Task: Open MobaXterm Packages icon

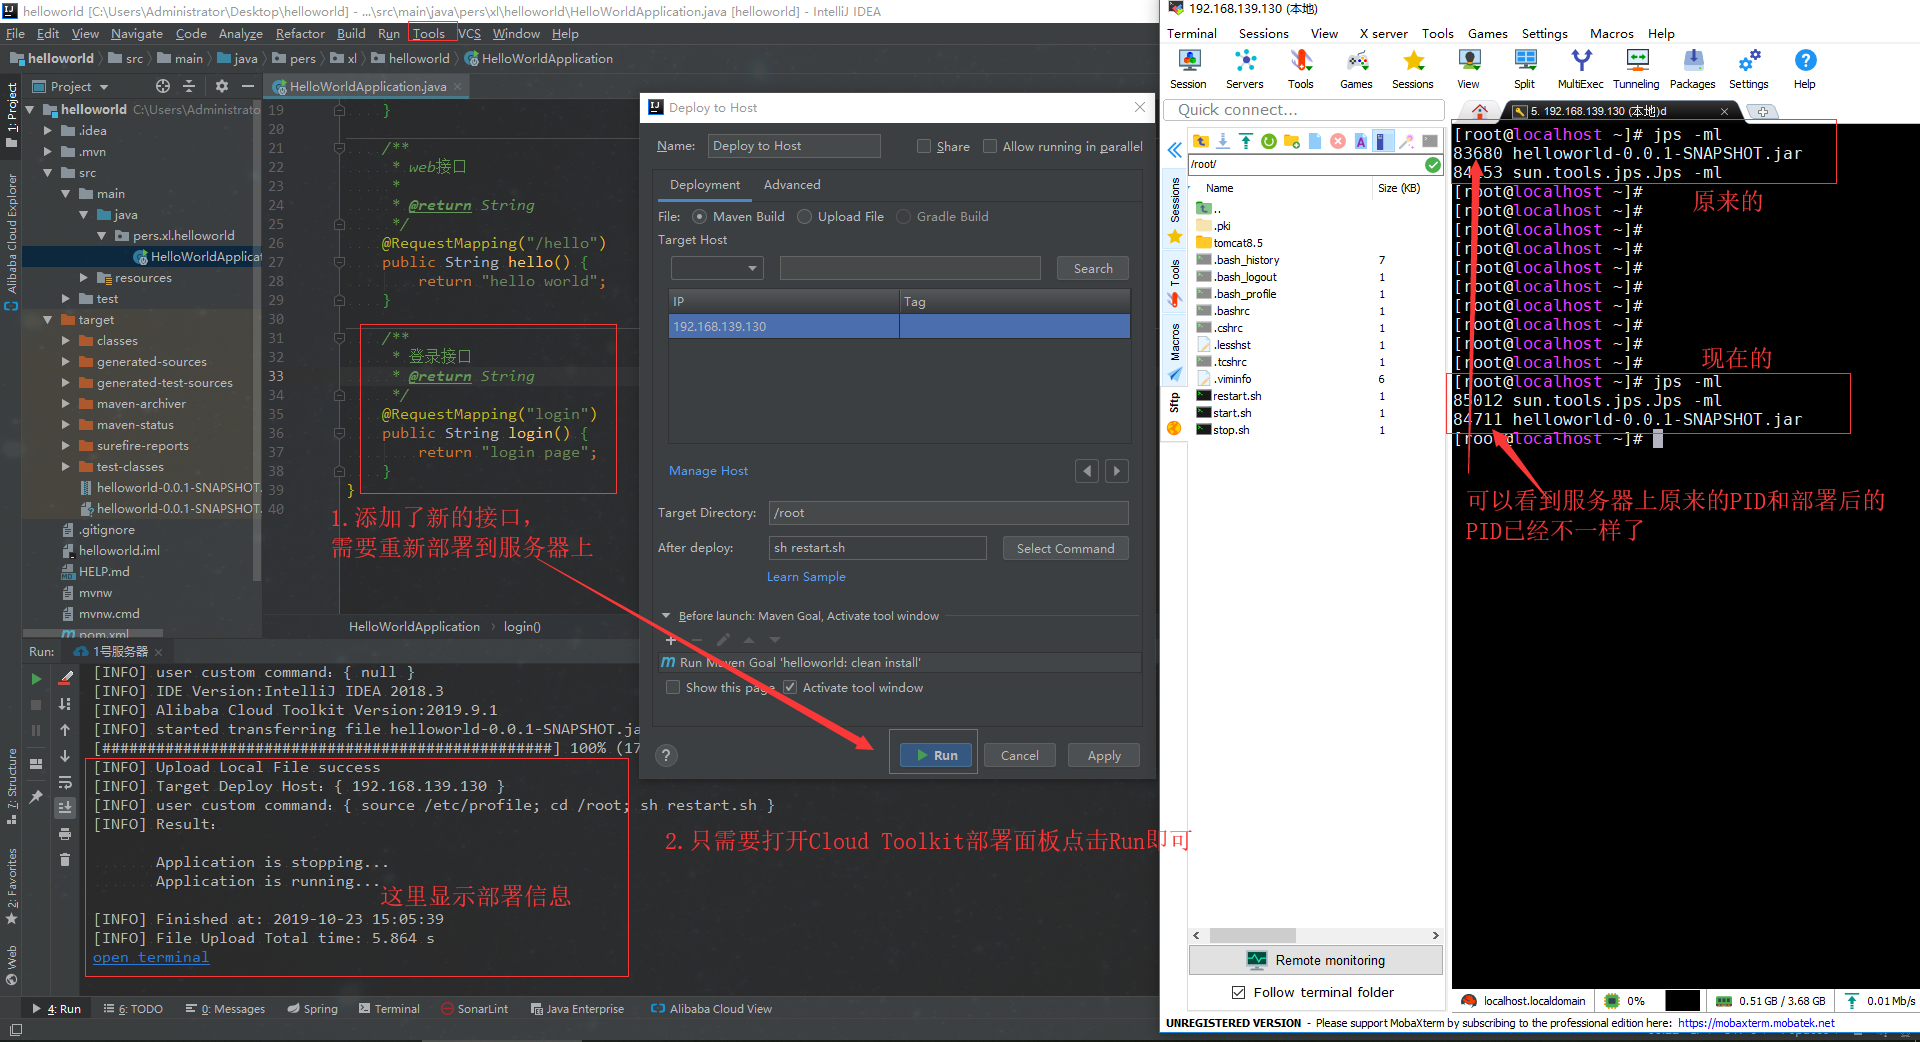Action: (x=1693, y=70)
